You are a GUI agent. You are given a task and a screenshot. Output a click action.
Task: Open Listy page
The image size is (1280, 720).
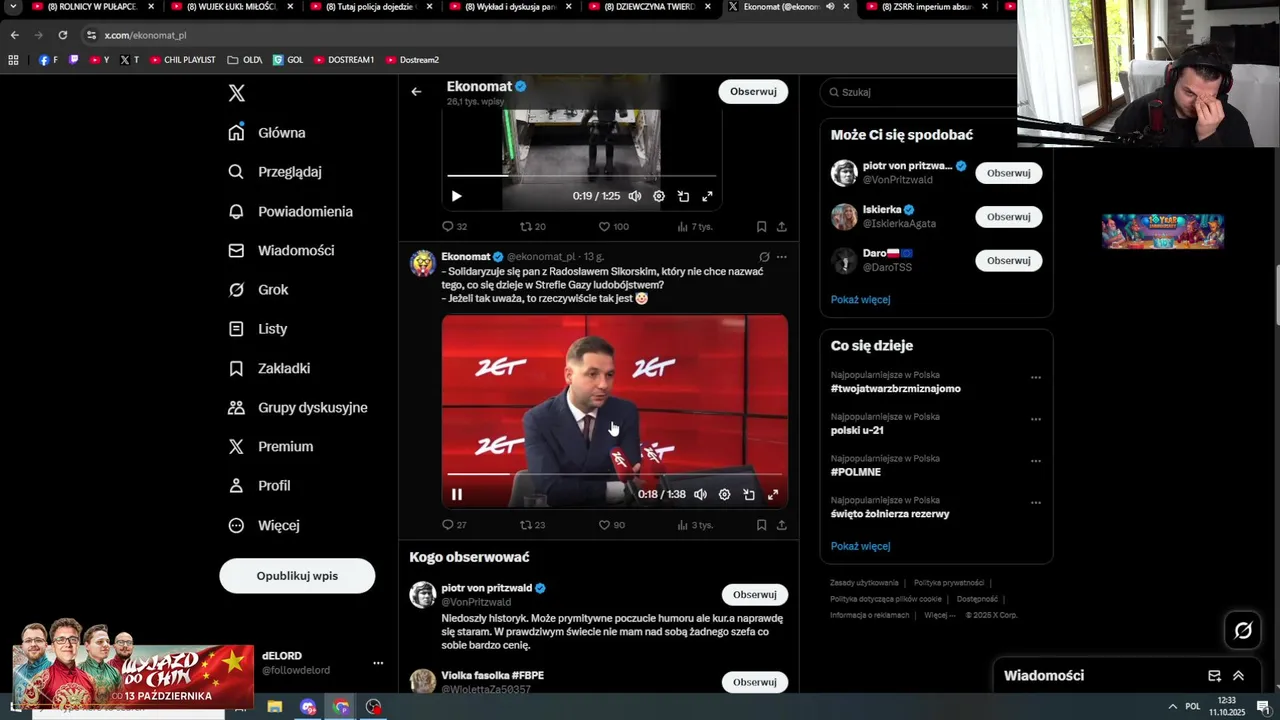[257, 329]
